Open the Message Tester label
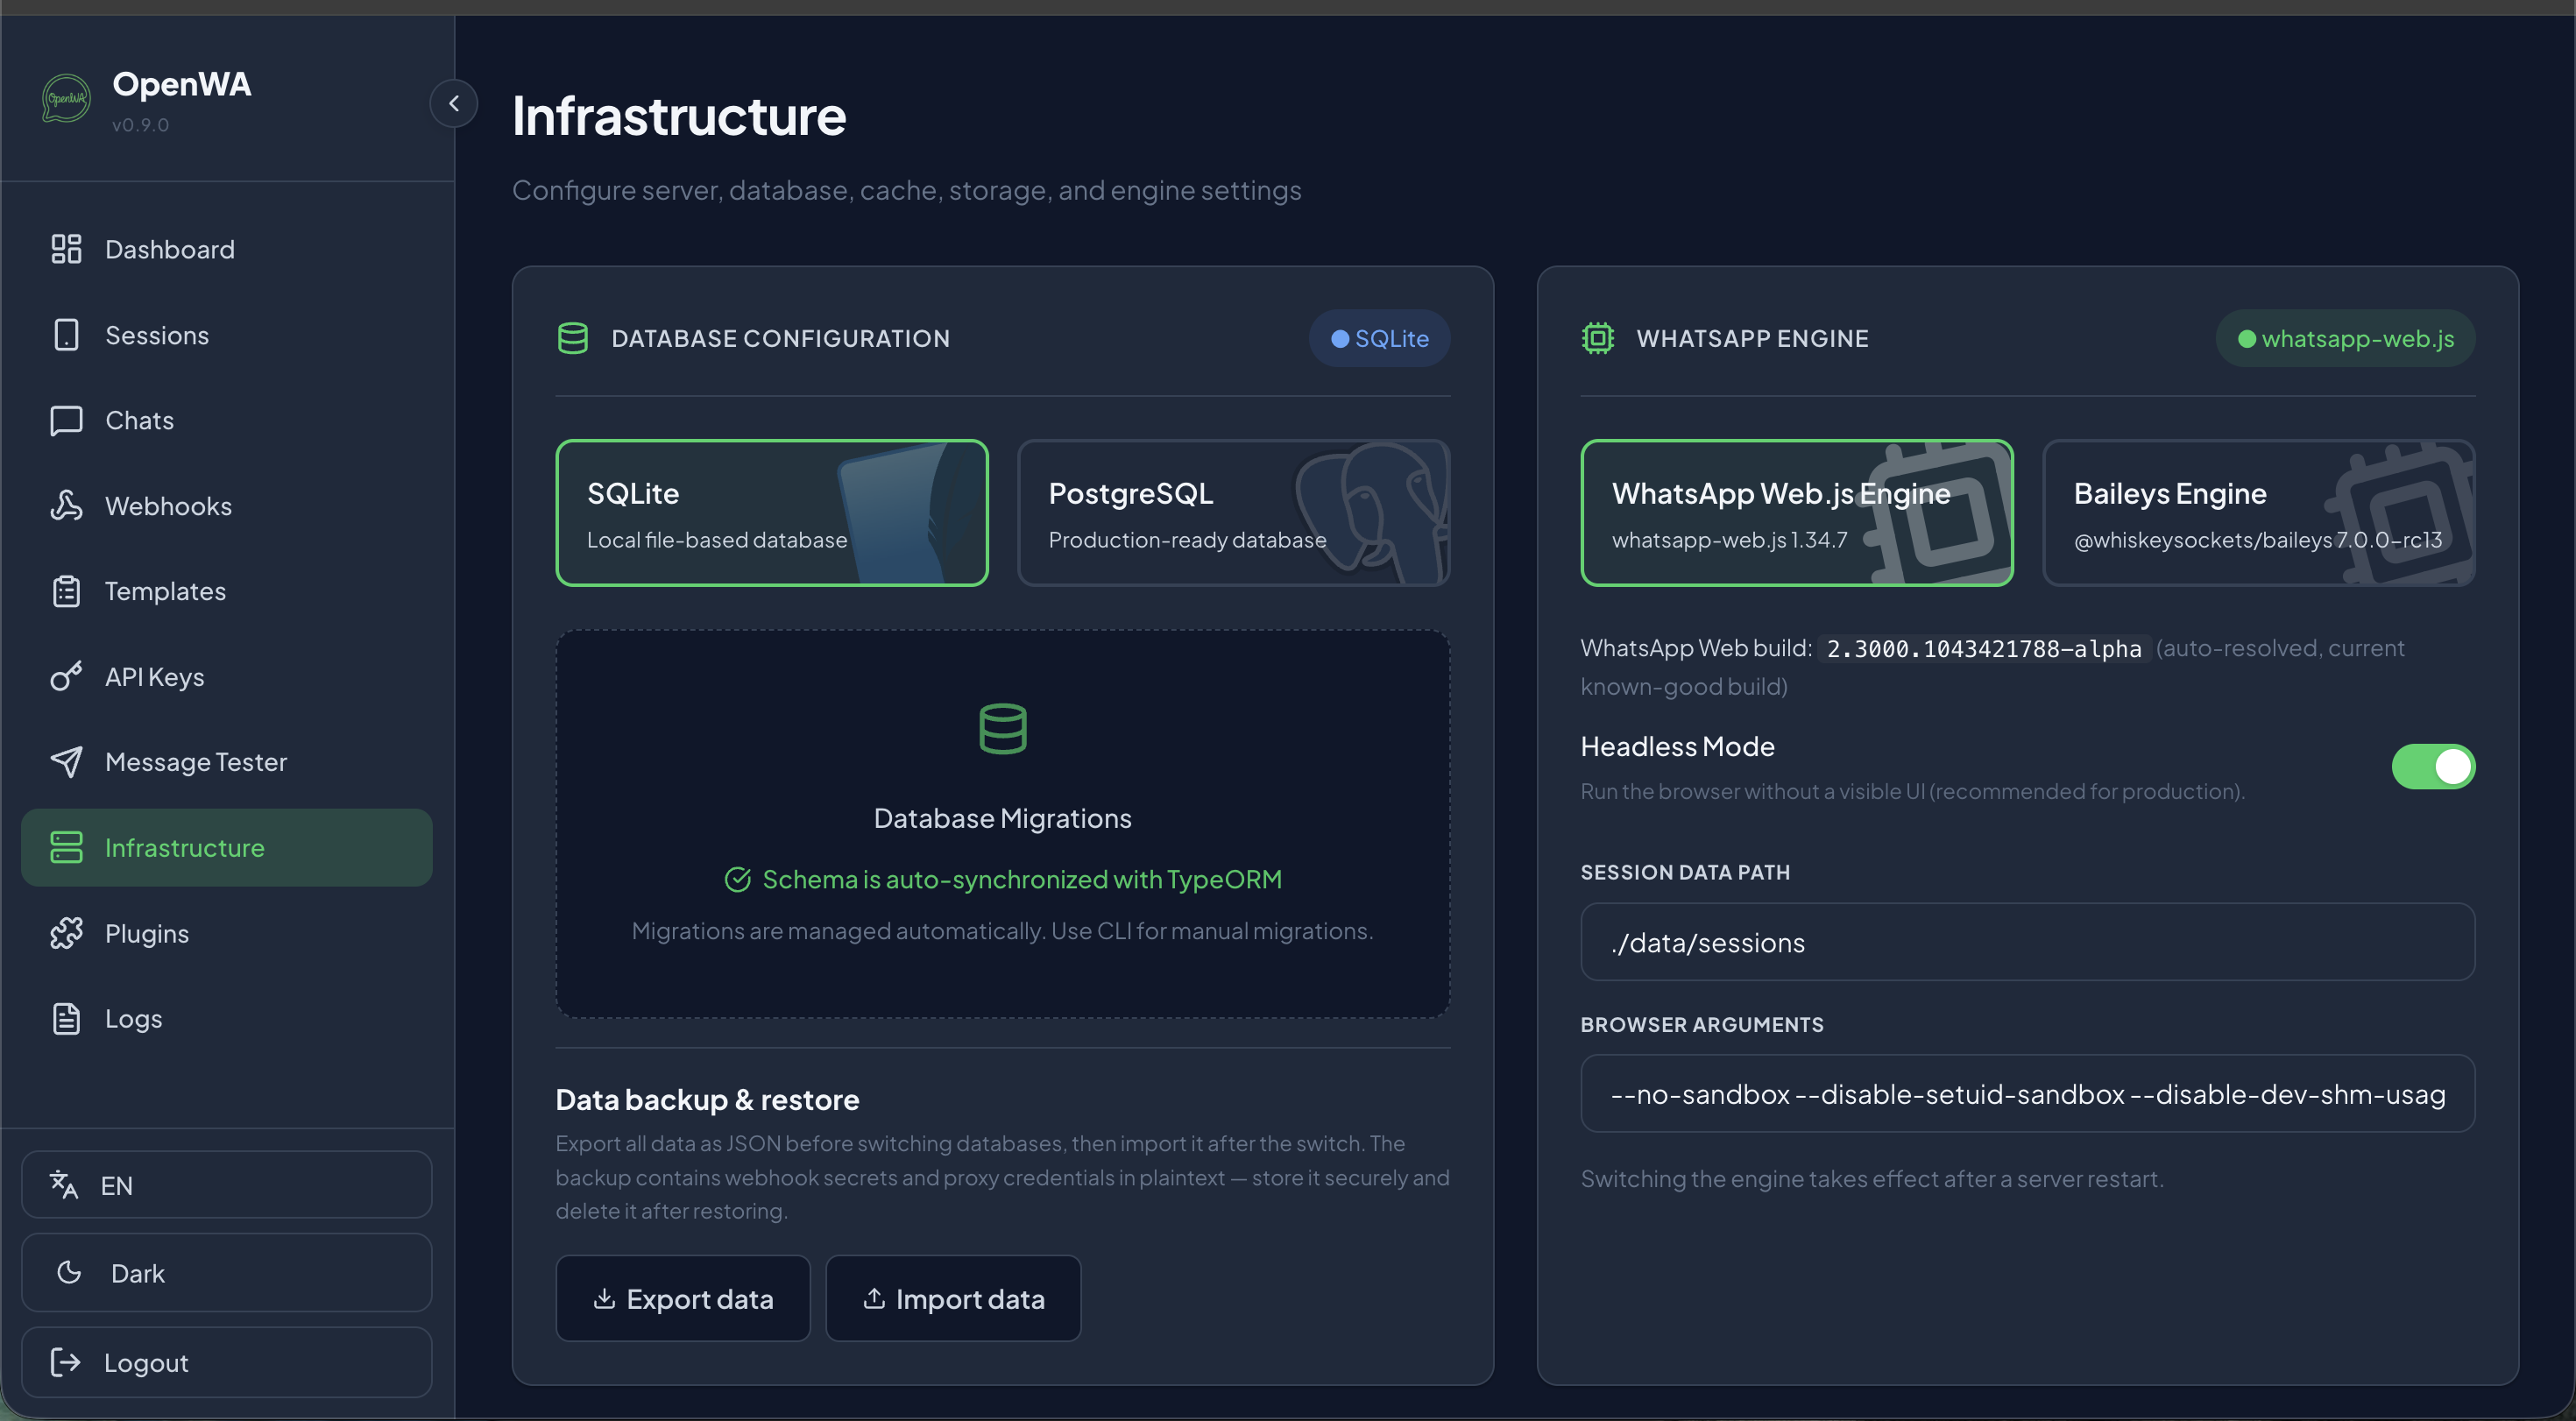The height and width of the screenshot is (1421, 2576). (x=196, y=762)
